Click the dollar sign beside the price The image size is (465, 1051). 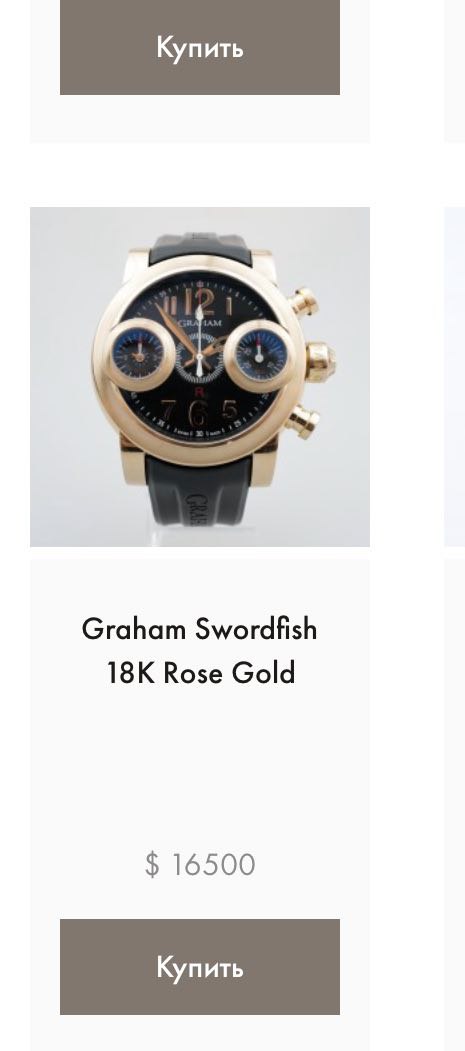pos(152,864)
